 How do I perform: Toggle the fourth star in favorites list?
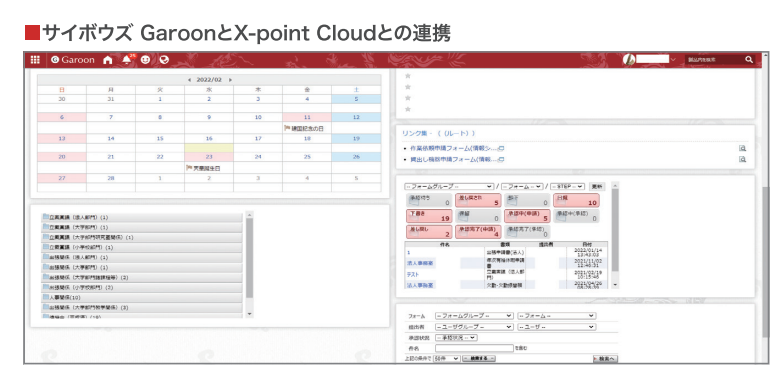pos(408,109)
